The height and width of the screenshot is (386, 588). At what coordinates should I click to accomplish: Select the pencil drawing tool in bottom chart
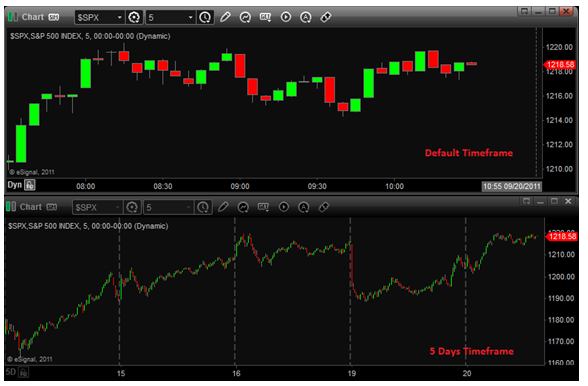click(223, 207)
